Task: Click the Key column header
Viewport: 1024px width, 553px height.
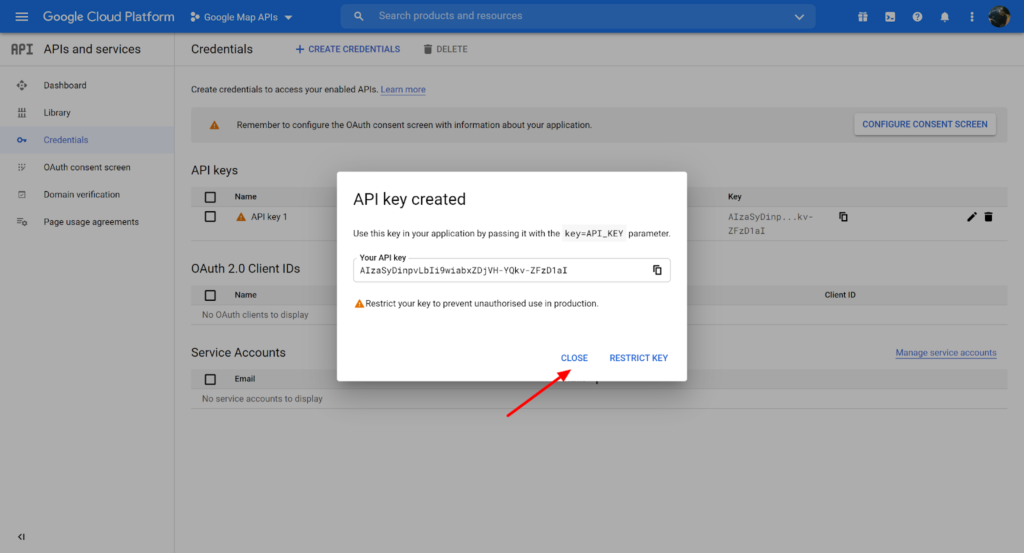Action: (x=735, y=197)
